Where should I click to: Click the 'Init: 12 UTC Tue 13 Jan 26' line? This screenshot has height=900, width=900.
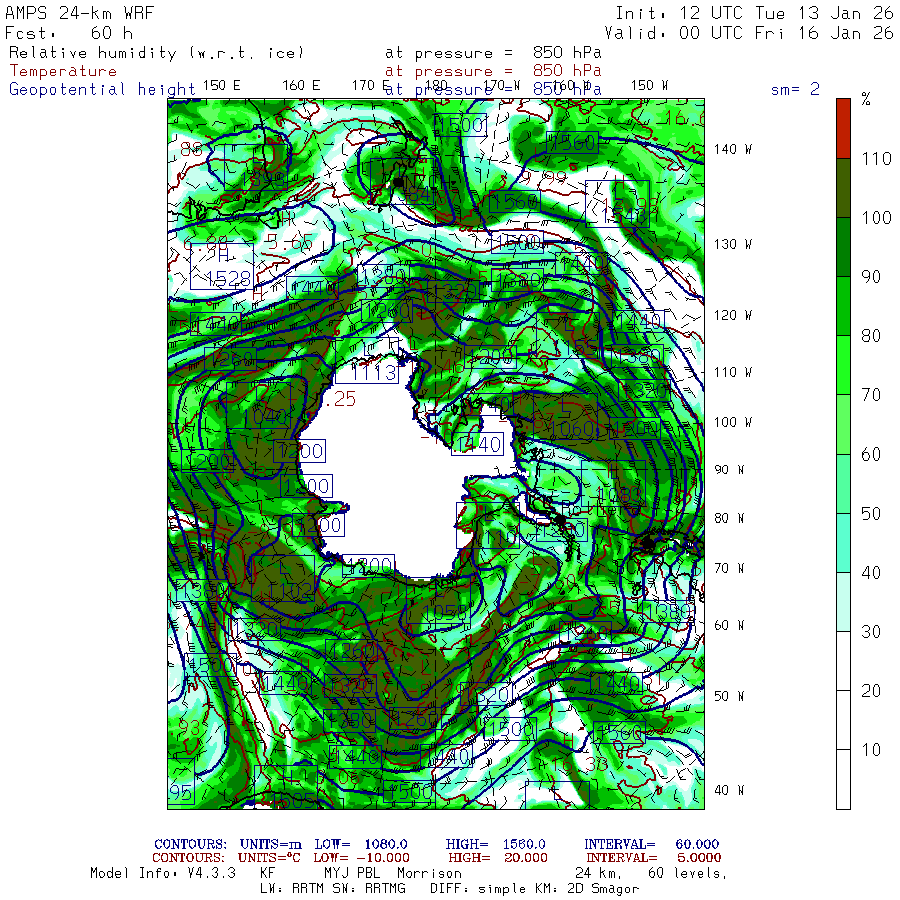754,13
